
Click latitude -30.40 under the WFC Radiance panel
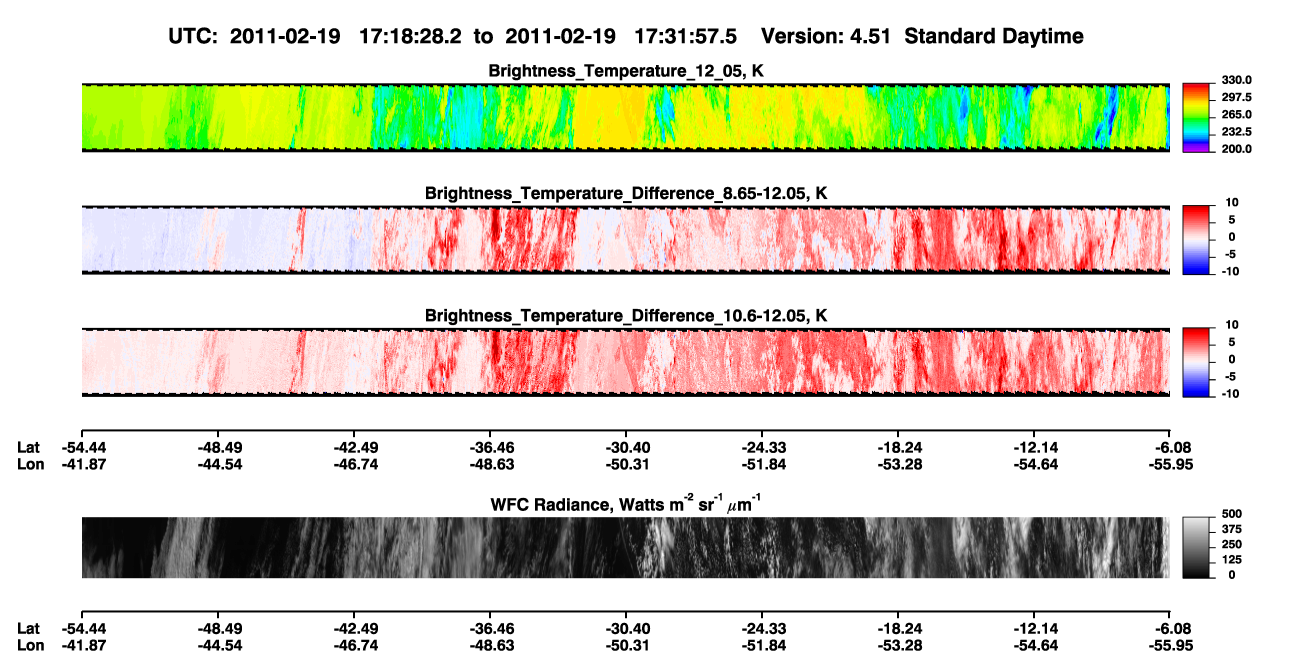click(627, 629)
